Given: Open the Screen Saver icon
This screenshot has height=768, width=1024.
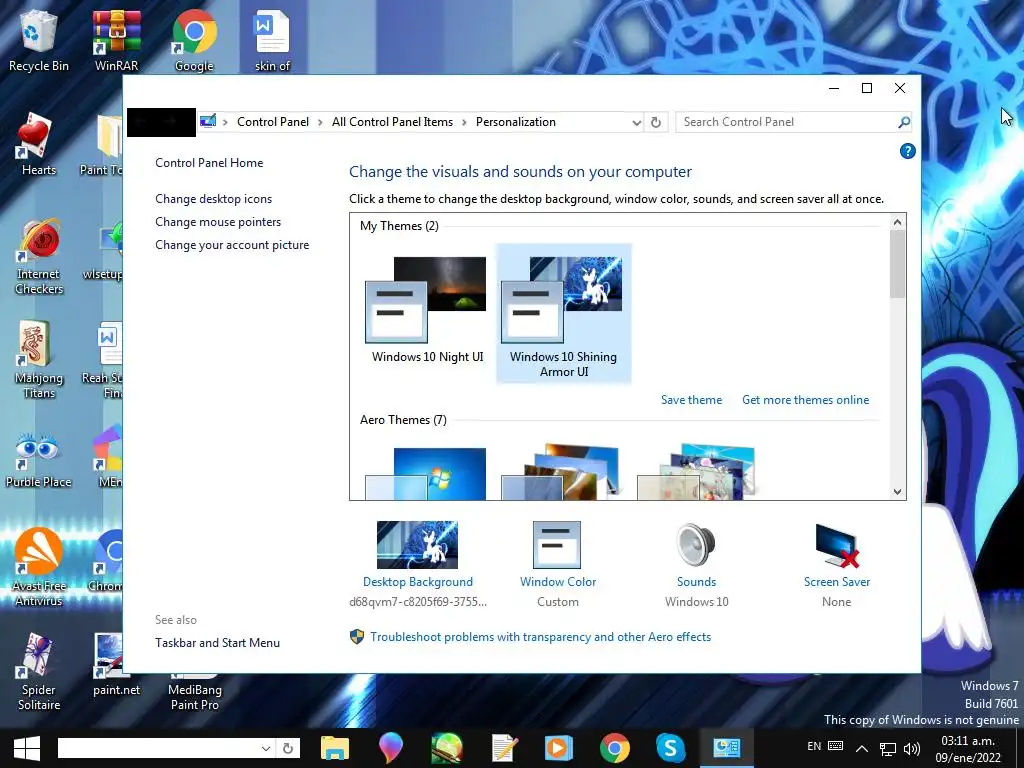Looking at the screenshot, I should 837,545.
